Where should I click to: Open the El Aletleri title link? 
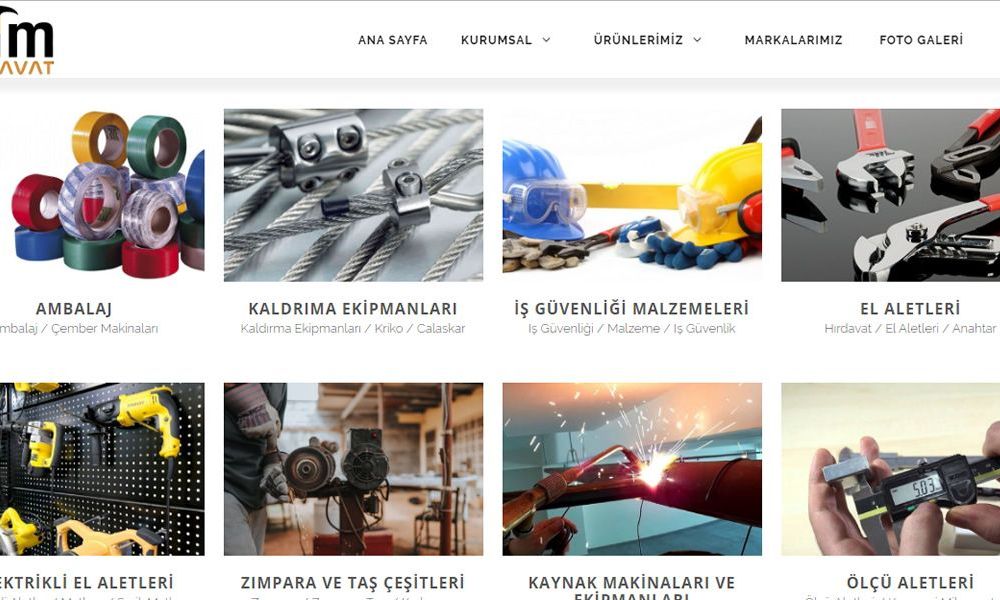[x=910, y=309]
